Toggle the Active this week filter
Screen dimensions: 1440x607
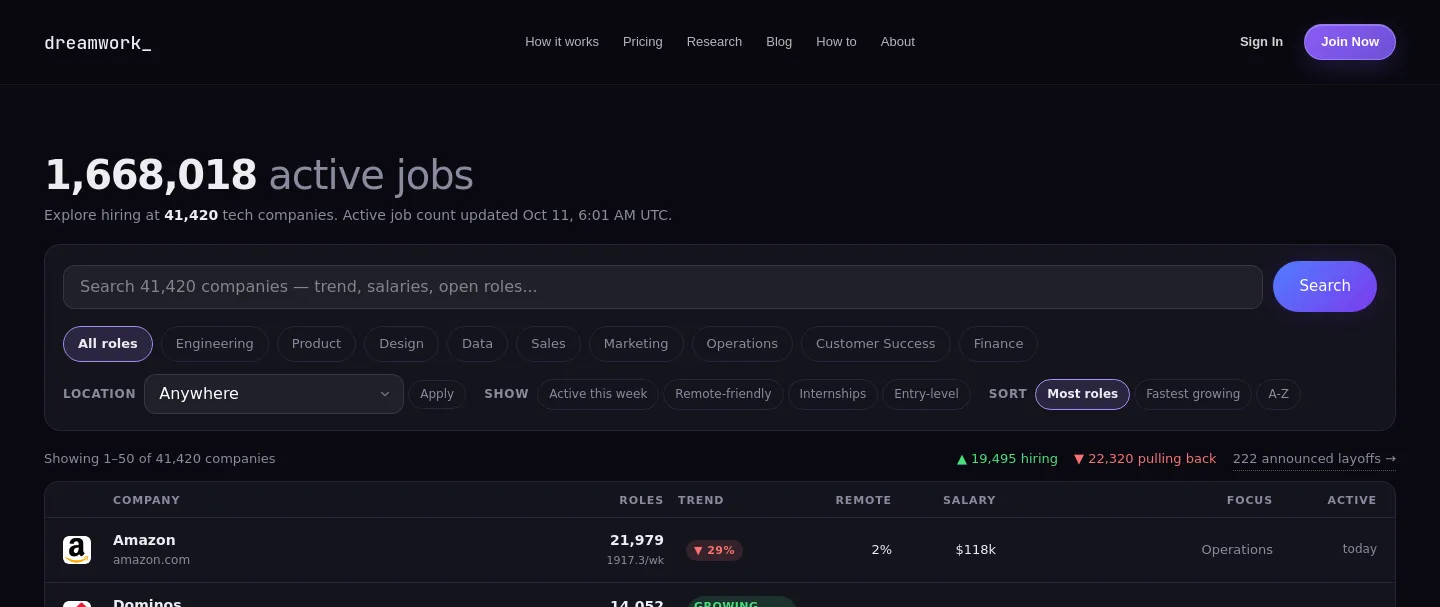pyautogui.click(x=598, y=394)
